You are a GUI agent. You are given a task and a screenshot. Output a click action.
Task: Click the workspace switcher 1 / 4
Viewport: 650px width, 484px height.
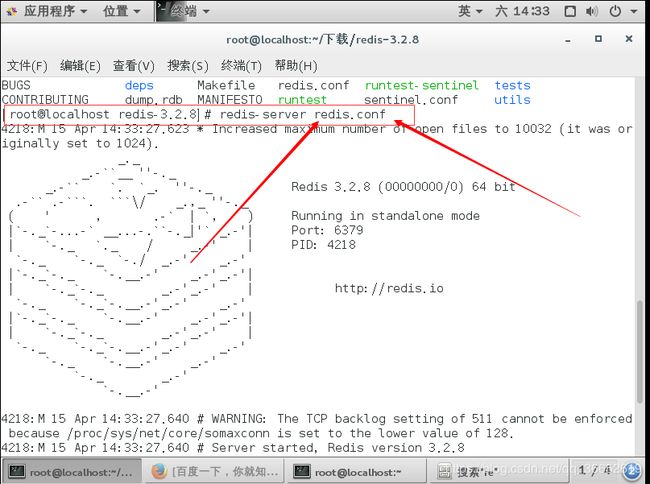click(x=594, y=471)
